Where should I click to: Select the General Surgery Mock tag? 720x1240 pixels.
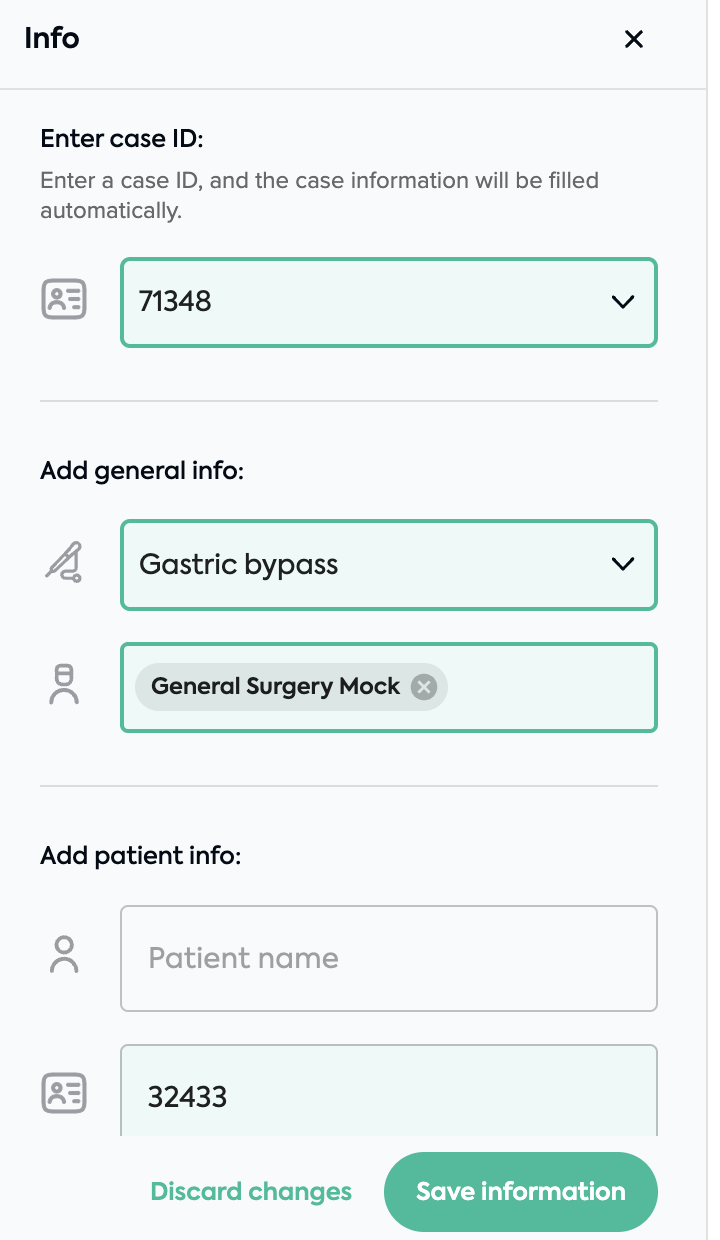(276, 687)
